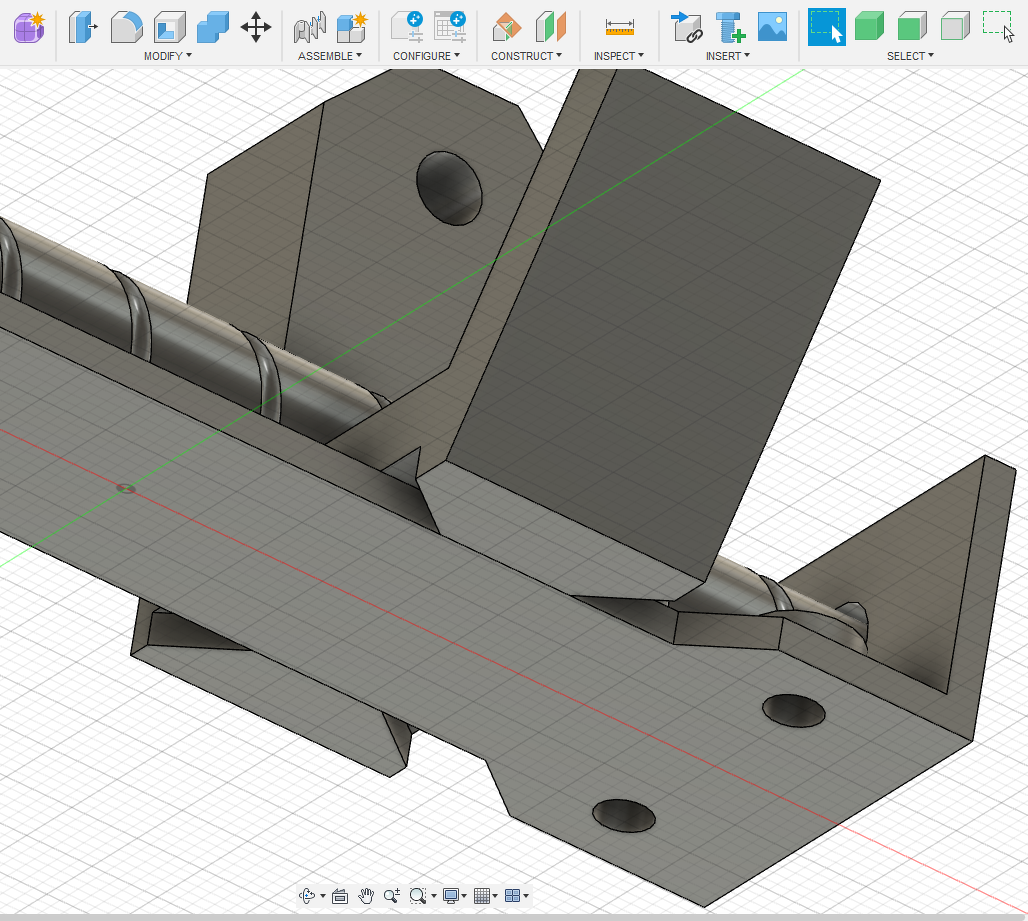1028x921 pixels.
Task: Click the Configuration Table icon
Action: (450, 28)
